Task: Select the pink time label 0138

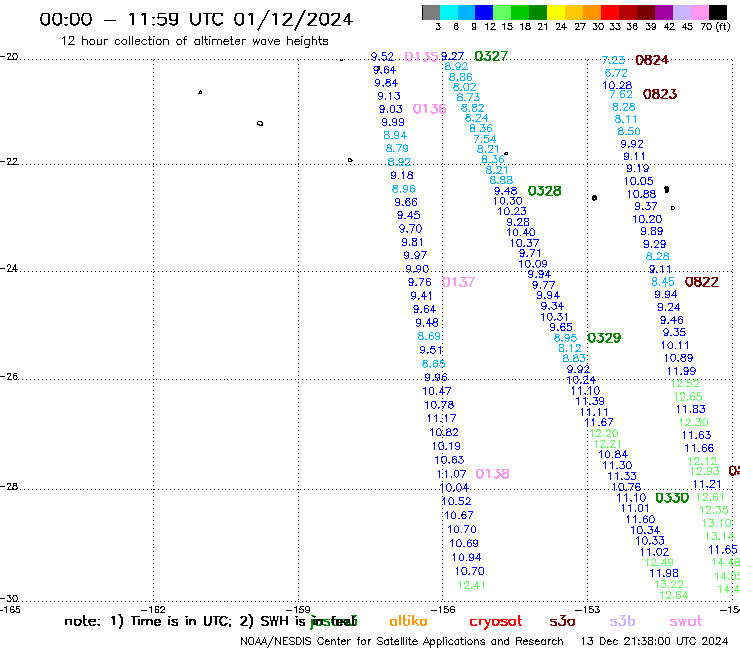Action: [492, 474]
